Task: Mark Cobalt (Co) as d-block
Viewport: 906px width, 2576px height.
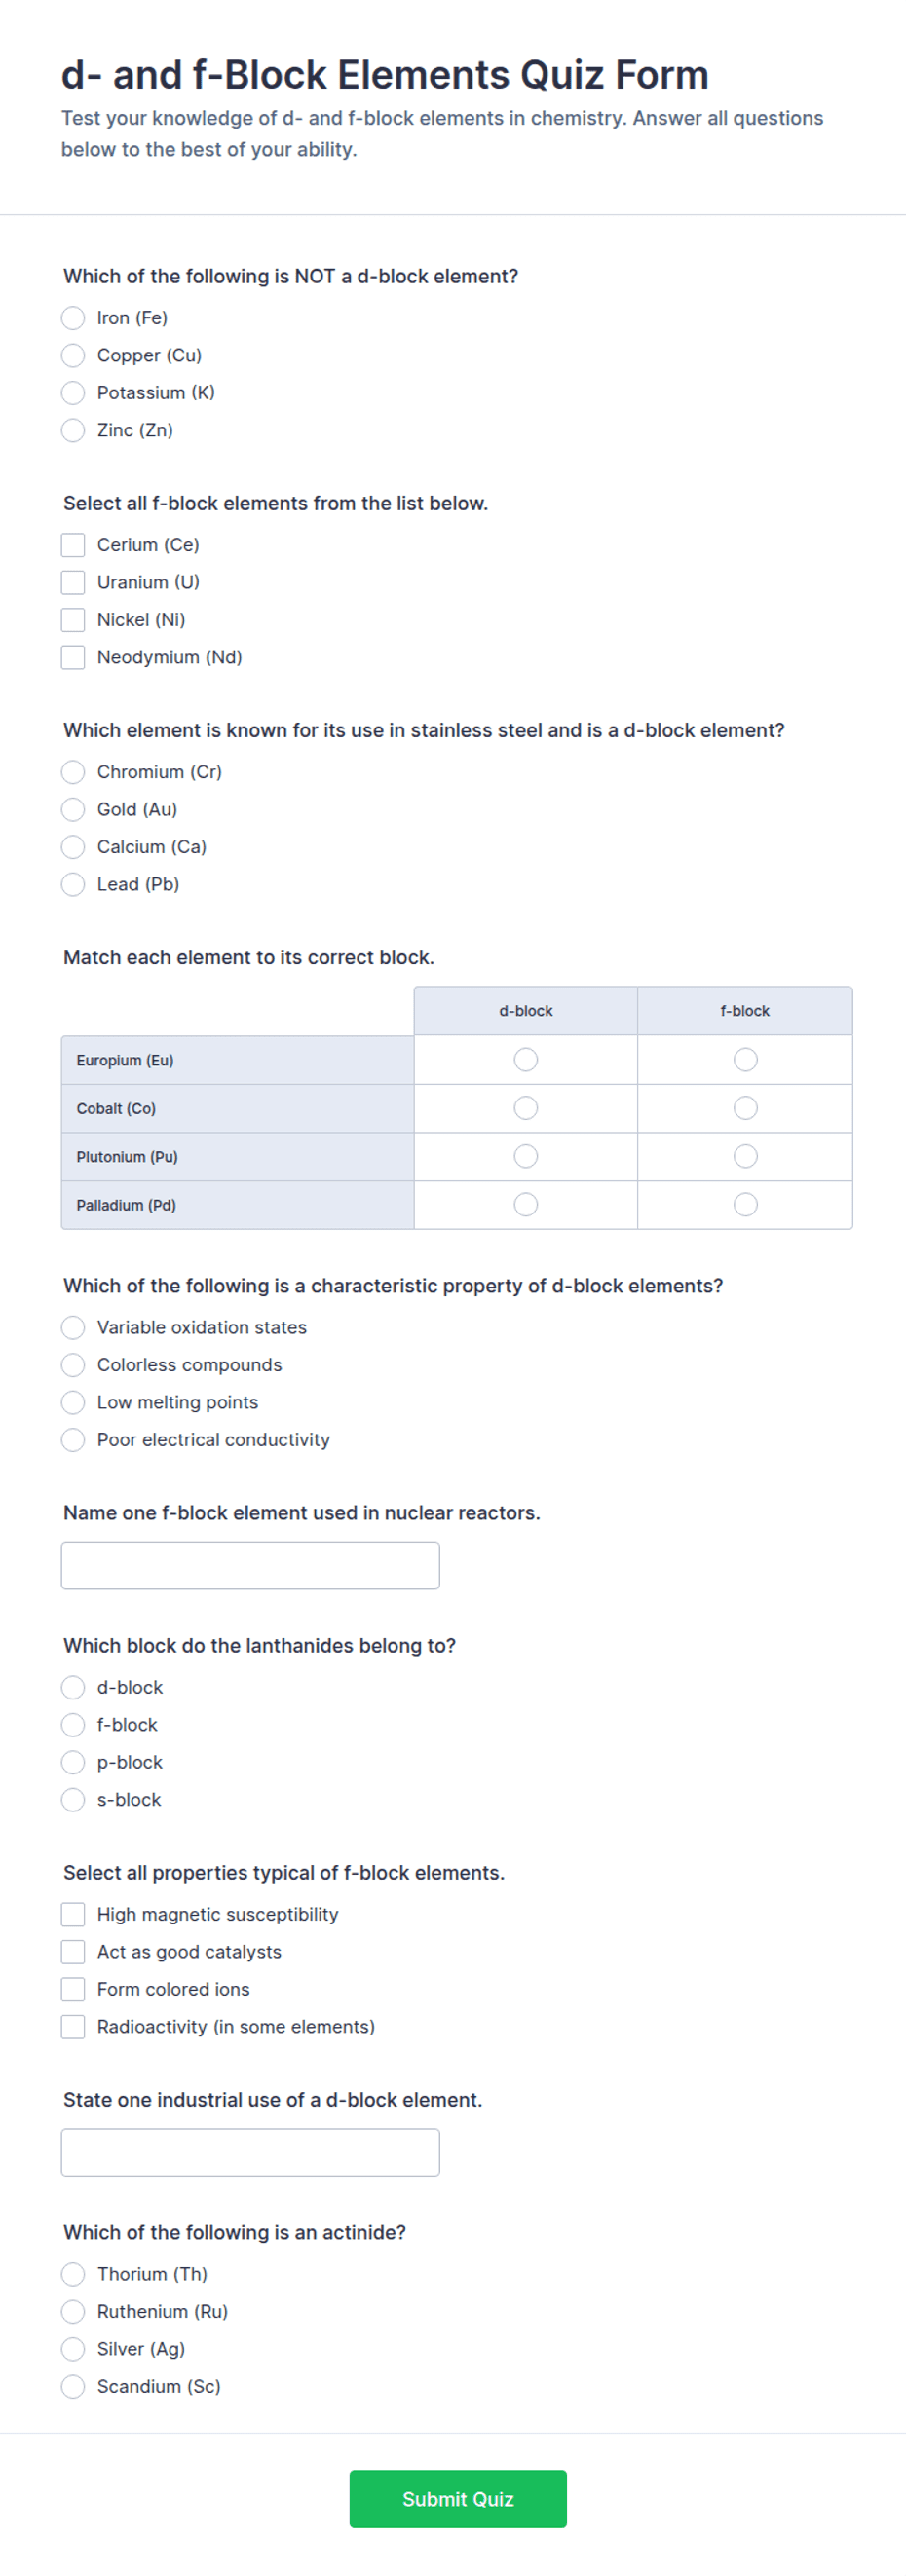Action: click(526, 1108)
